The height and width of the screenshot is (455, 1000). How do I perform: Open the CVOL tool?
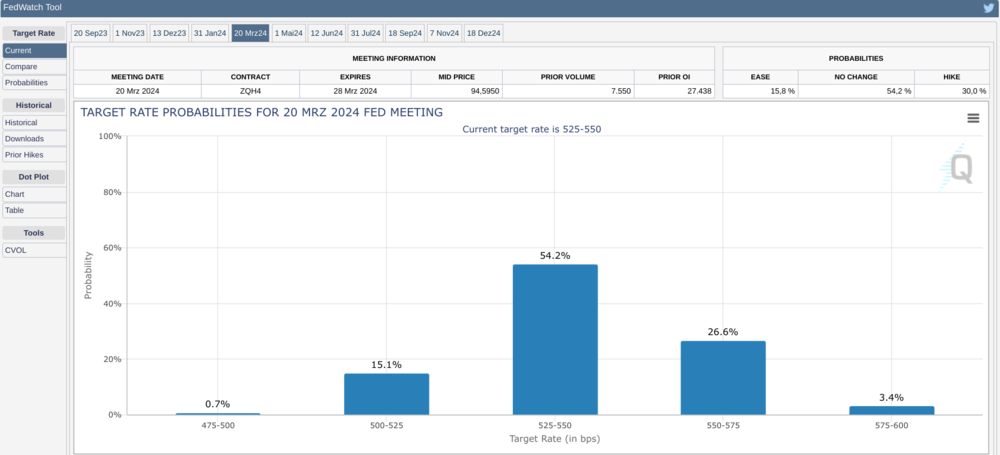(16, 250)
